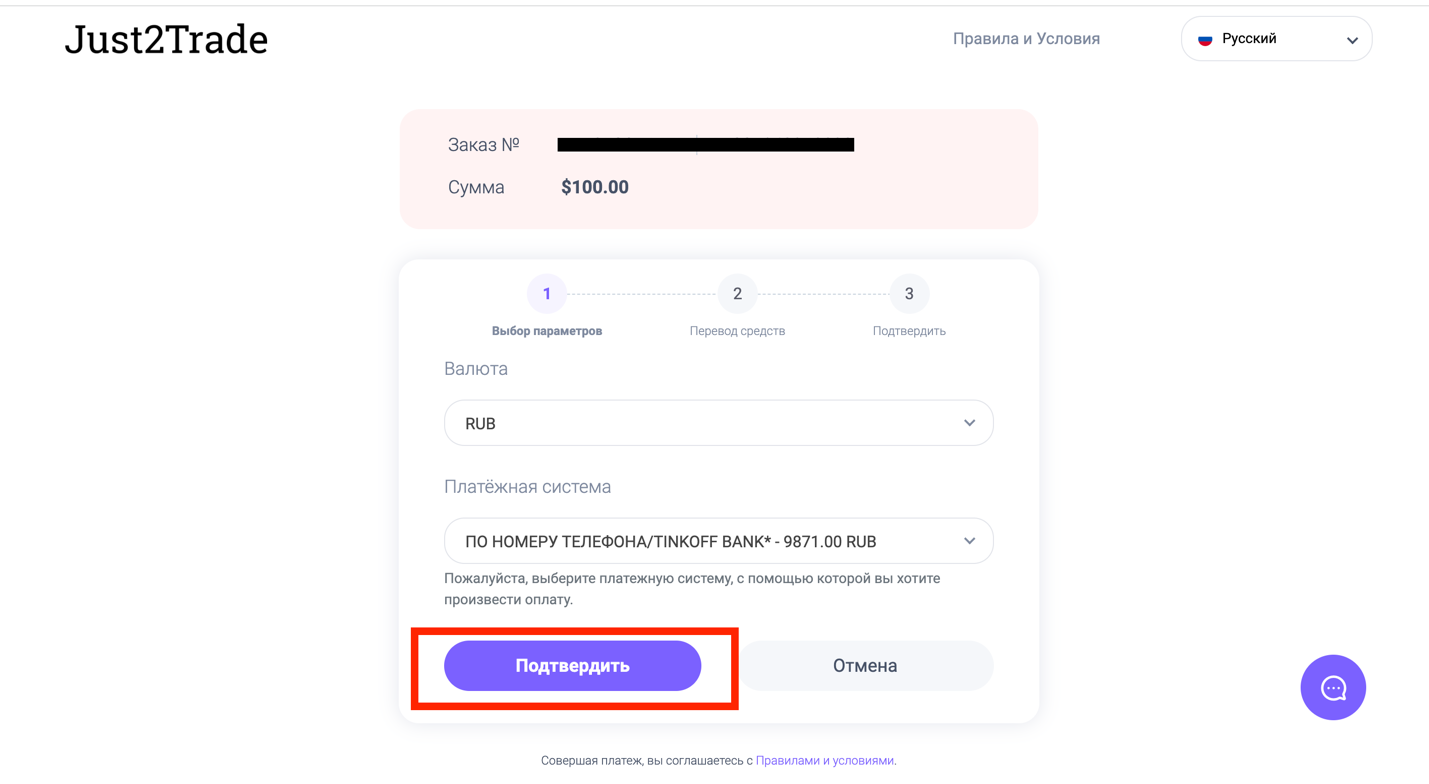
Task: Follow the Правилами и условиями footer link
Action: 825,761
